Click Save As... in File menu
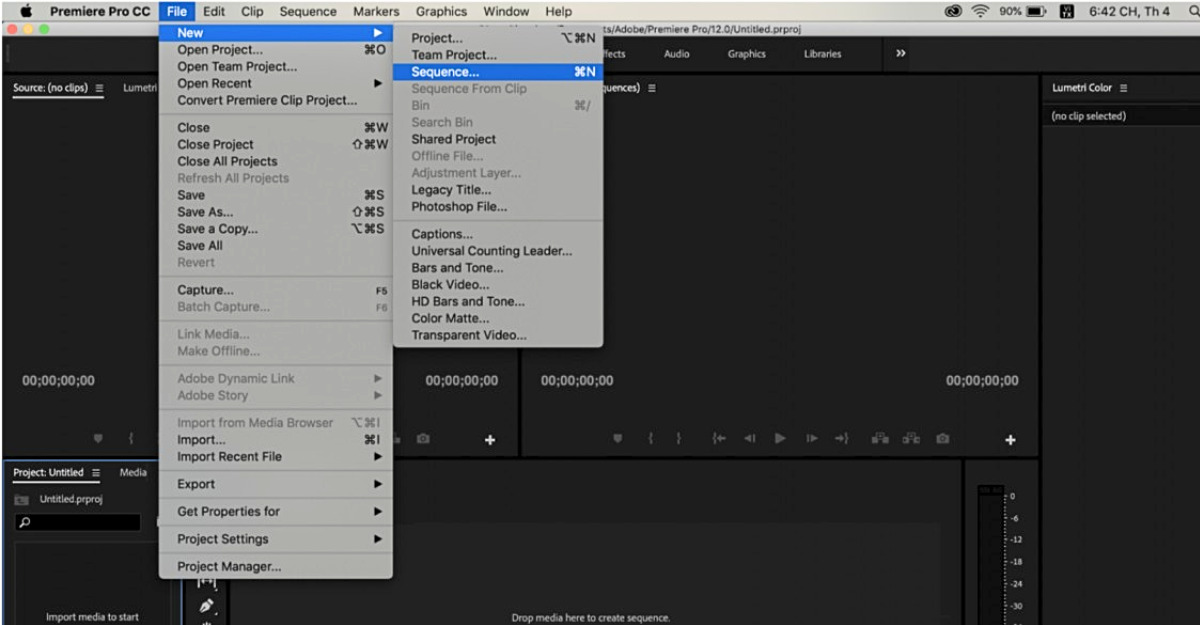The image size is (1200, 625). point(275,212)
